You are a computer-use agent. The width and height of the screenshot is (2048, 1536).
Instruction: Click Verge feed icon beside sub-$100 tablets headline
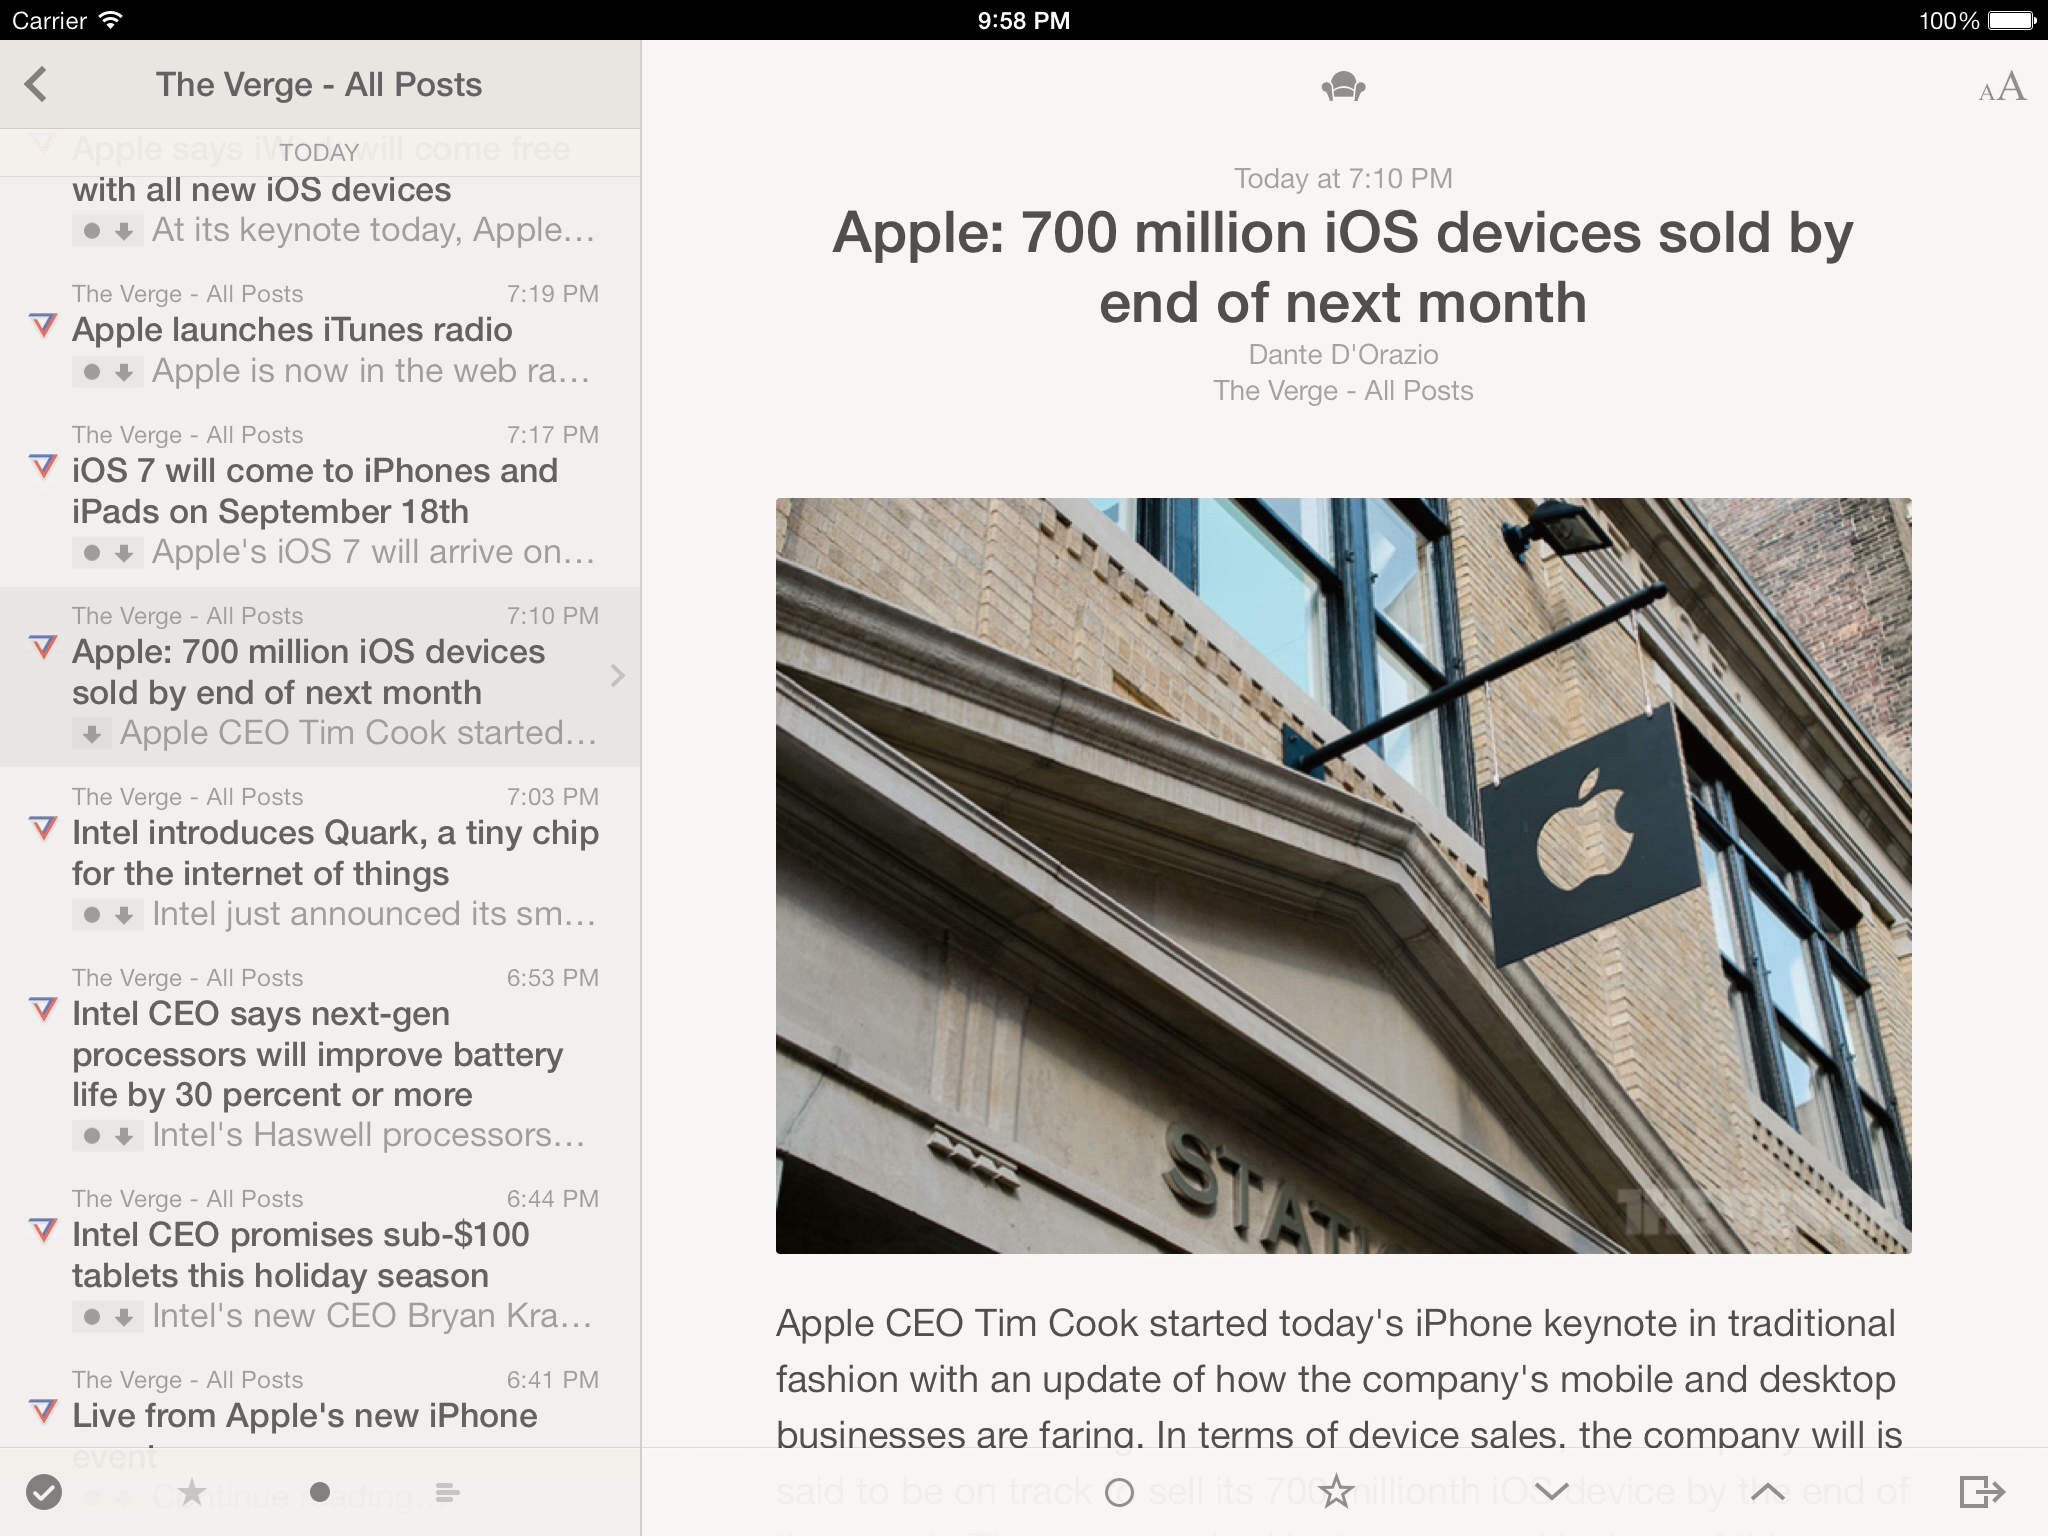[x=43, y=1230]
